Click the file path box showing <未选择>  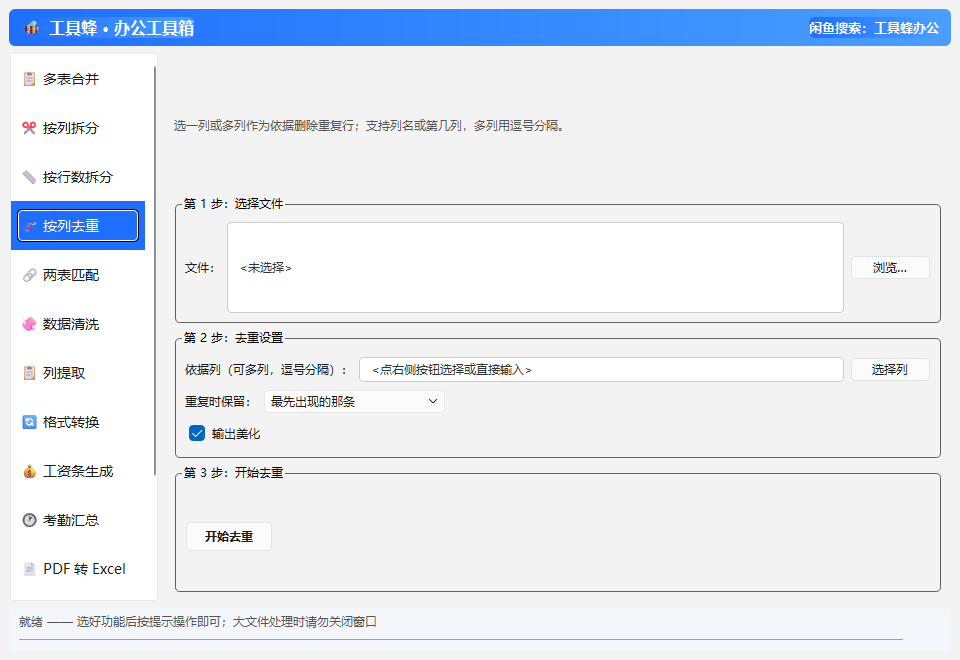pyautogui.click(x=535, y=268)
